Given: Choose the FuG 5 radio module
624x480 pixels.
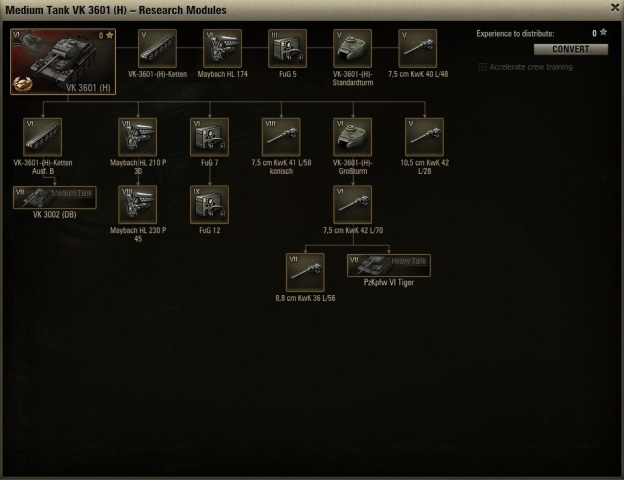Looking at the screenshot, I should tap(287, 48).
